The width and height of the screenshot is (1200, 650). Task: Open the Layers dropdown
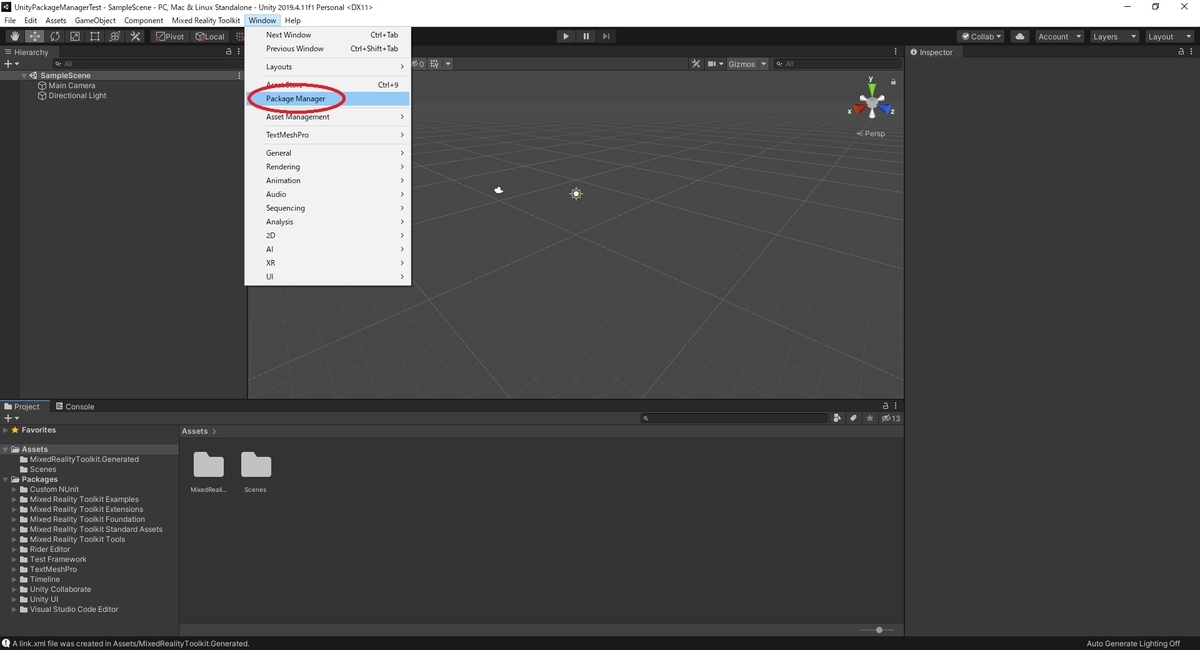tap(1114, 37)
